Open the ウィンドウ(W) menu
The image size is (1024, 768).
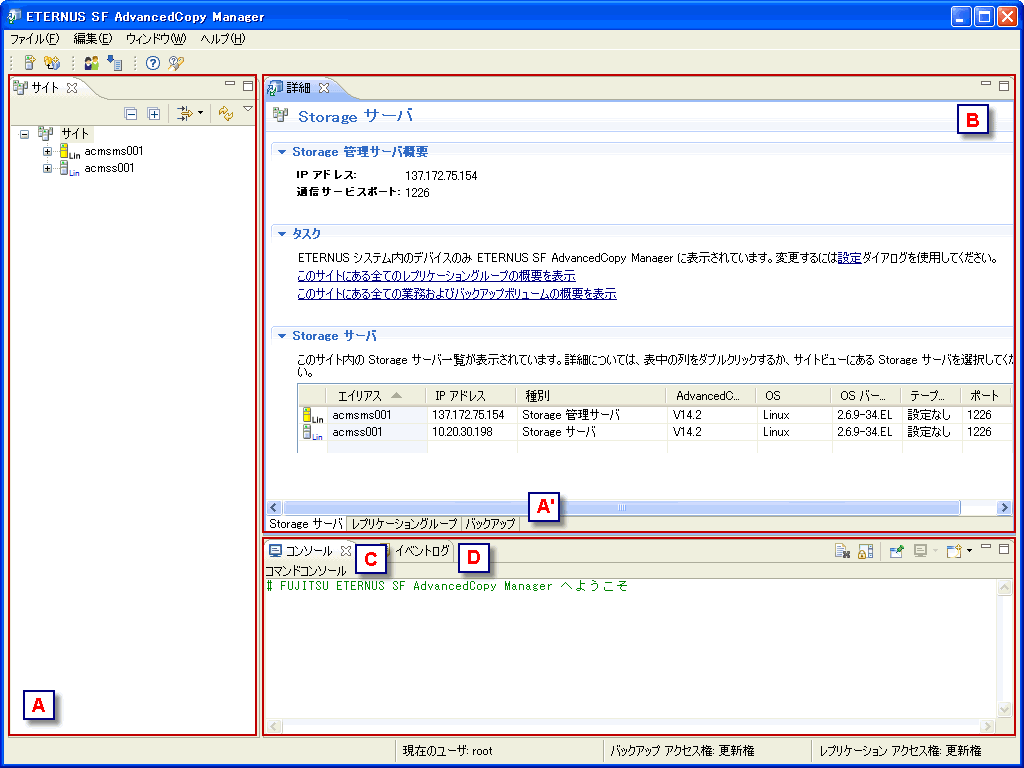coord(156,39)
